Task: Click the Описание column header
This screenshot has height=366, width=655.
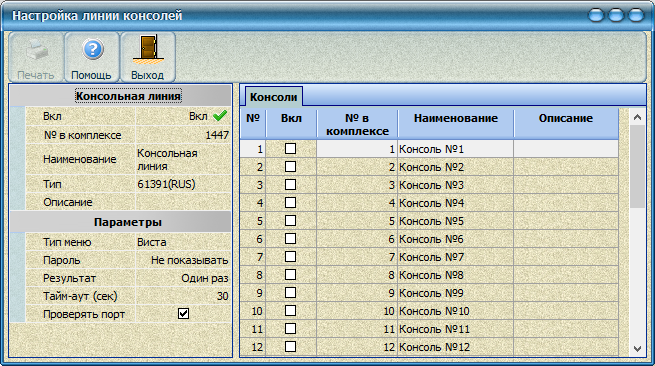Action: (x=566, y=123)
